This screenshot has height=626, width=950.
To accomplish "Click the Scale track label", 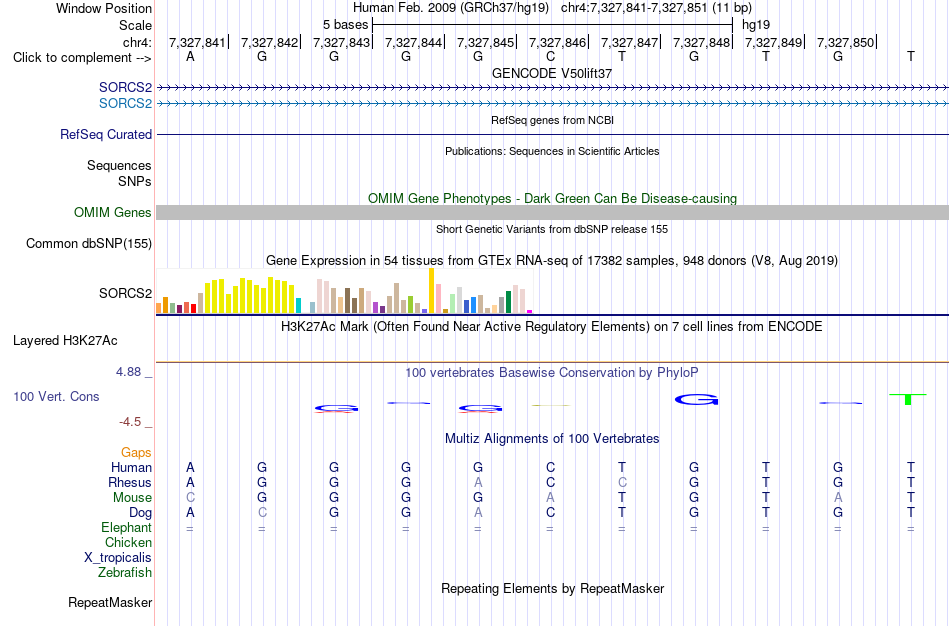I will click(x=135, y=25).
